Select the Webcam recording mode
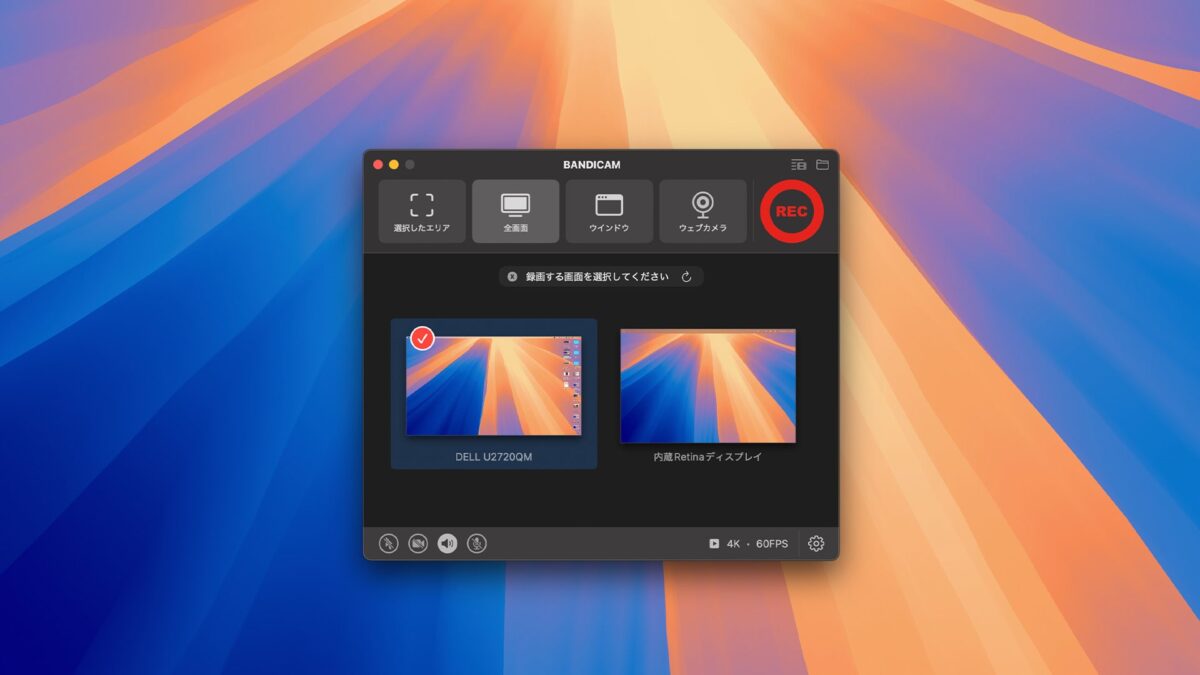 point(703,211)
